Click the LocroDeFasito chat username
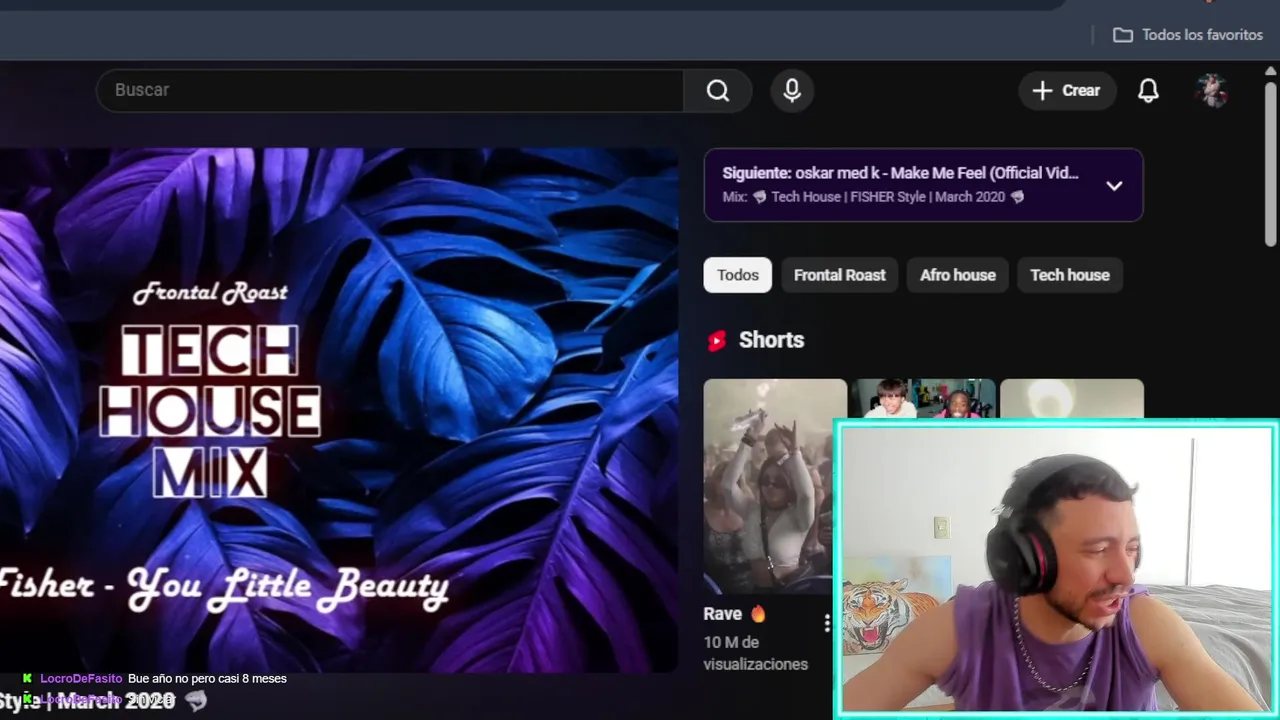This screenshot has height=720, width=1280. (x=81, y=678)
